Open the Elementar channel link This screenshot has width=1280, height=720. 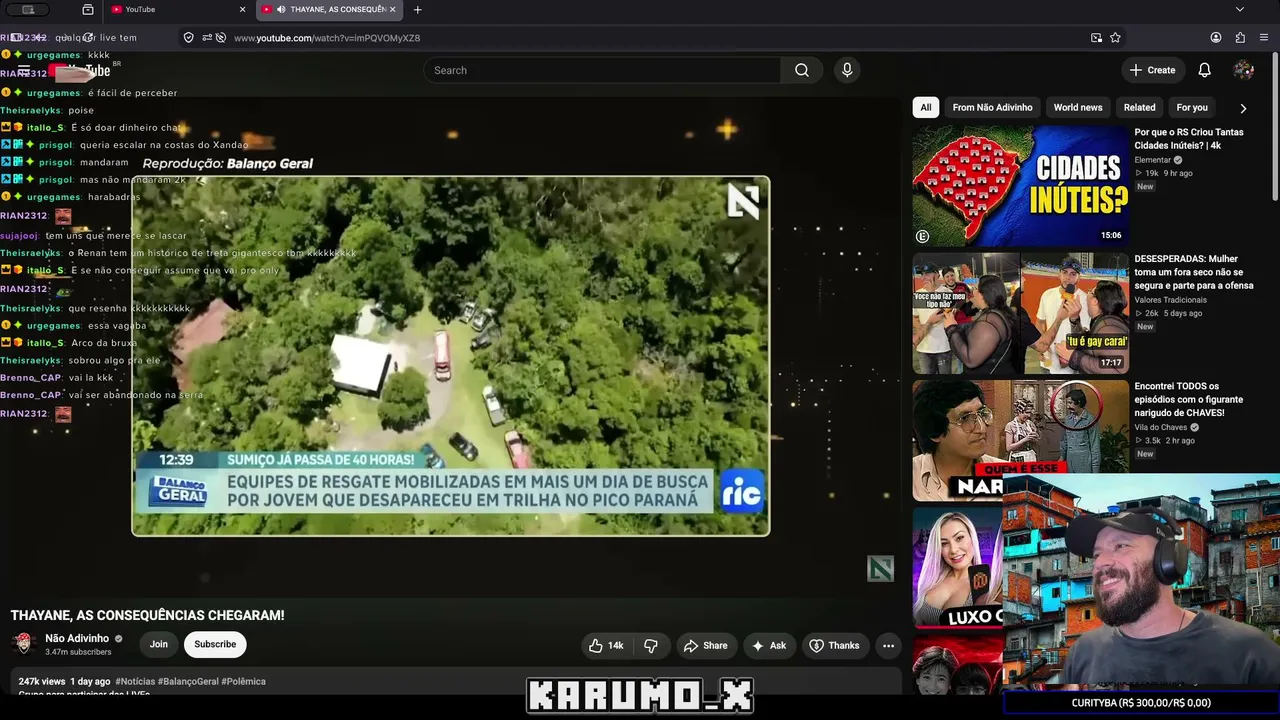[x=1152, y=160]
